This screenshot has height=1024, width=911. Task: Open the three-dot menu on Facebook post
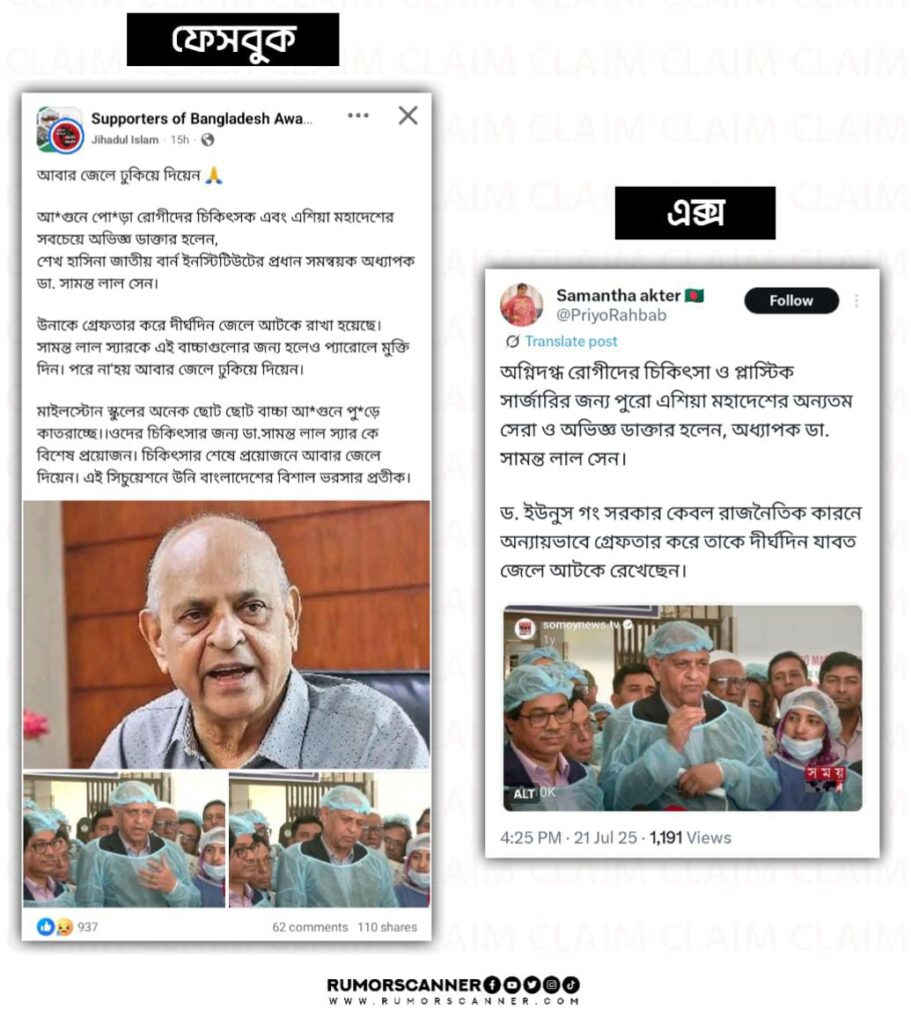(x=358, y=116)
